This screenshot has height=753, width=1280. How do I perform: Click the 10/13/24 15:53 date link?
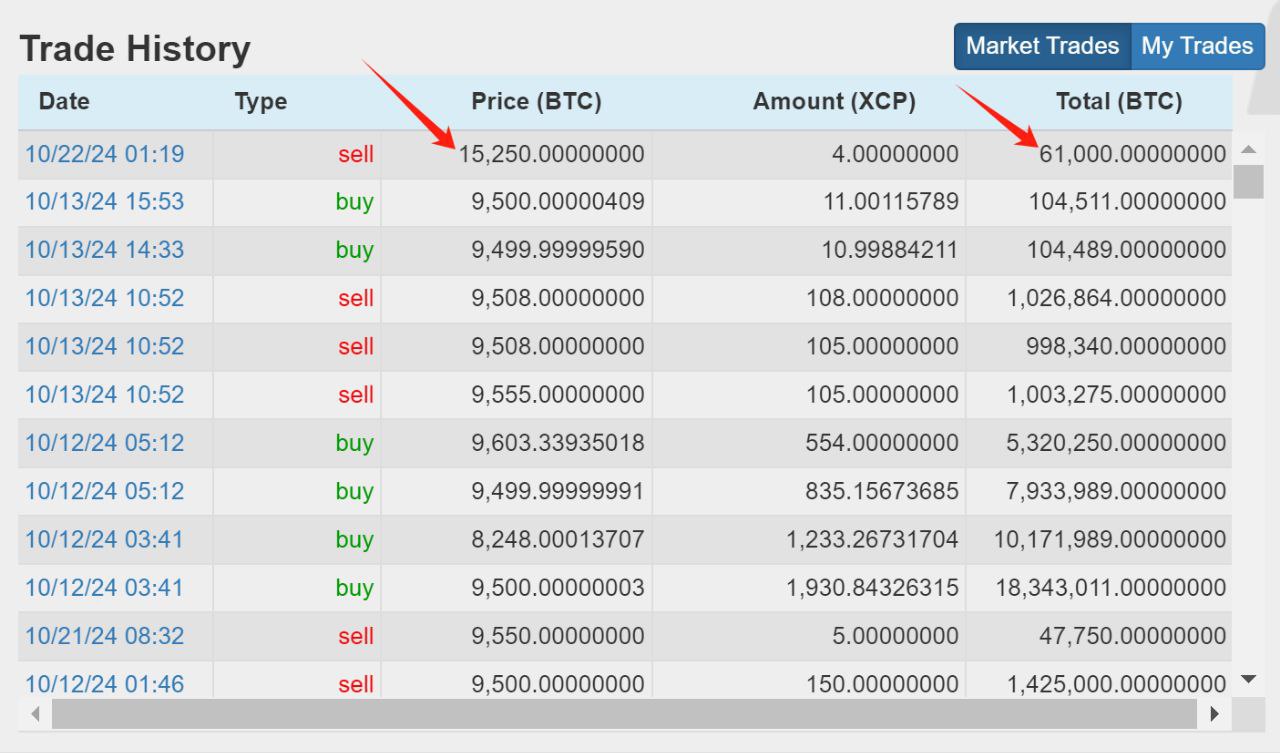[104, 202]
